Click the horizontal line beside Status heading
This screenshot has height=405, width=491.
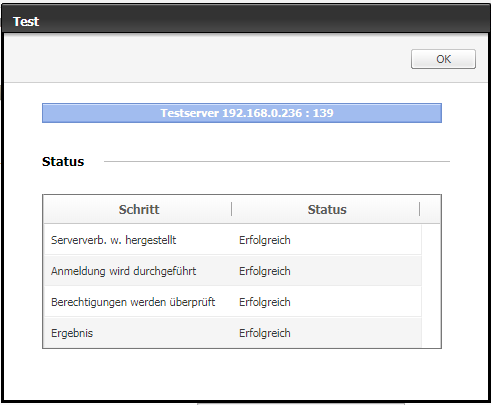[x=277, y=162]
